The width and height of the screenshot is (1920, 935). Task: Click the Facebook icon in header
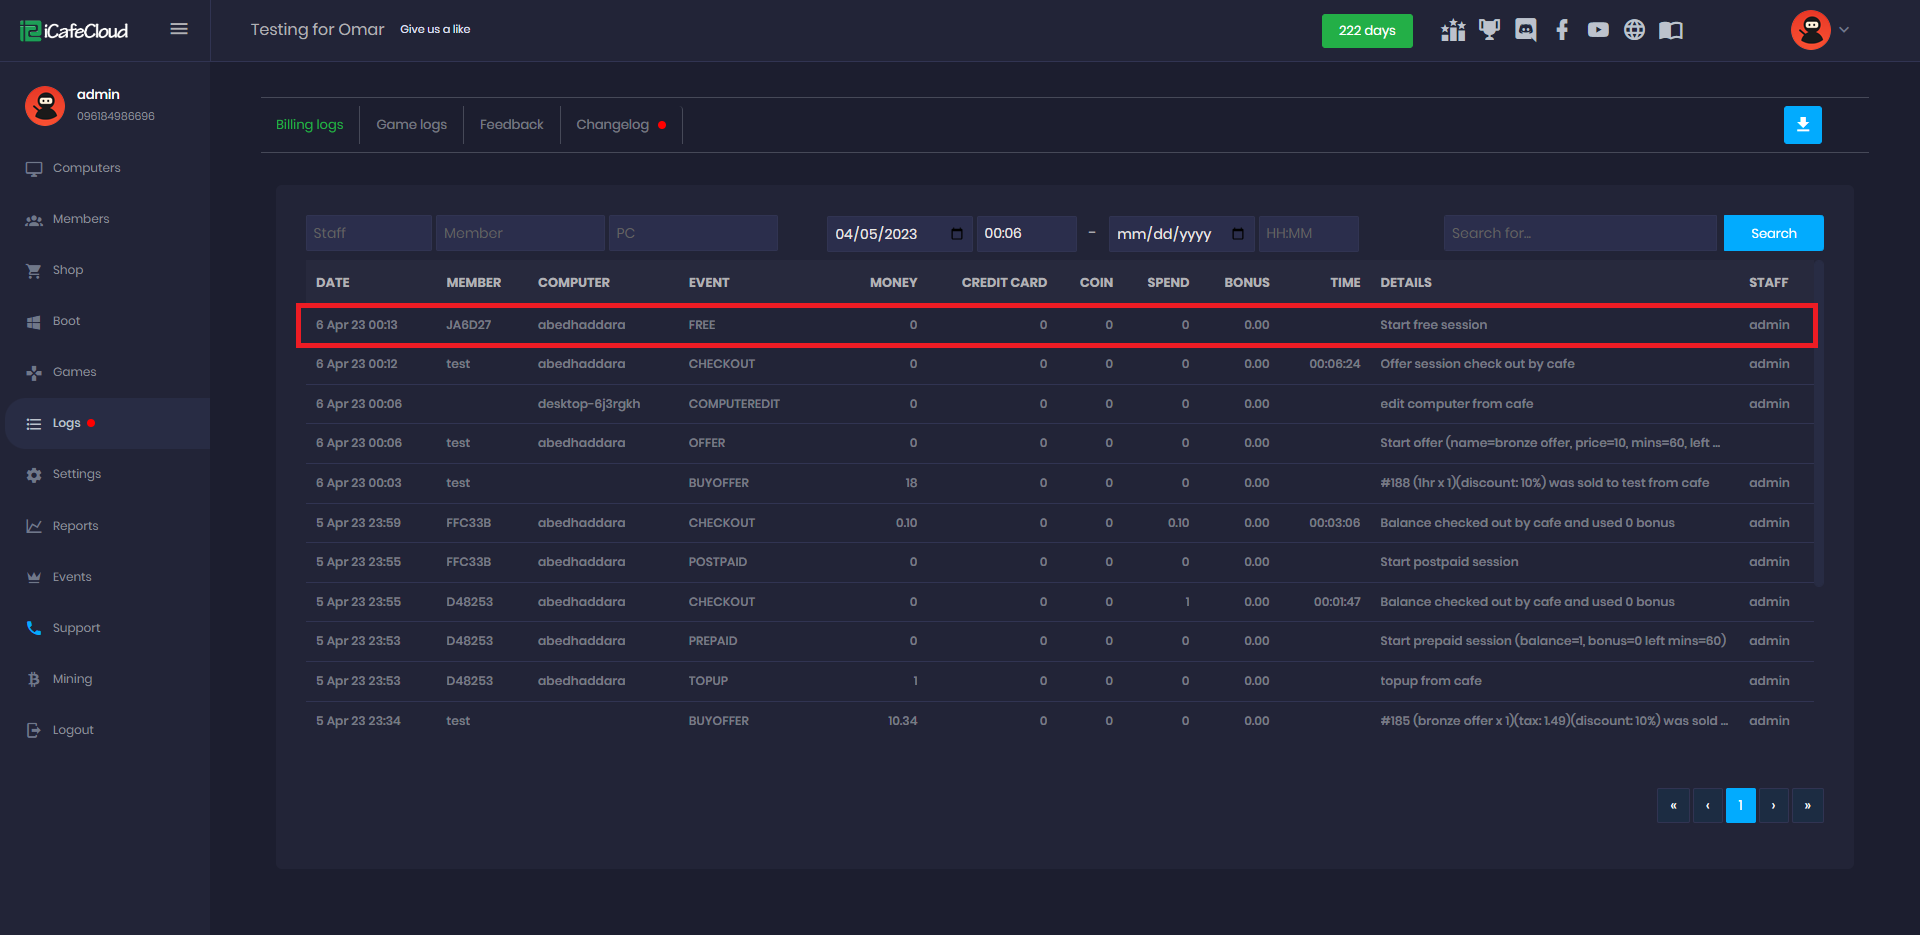click(x=1562, y=30)
